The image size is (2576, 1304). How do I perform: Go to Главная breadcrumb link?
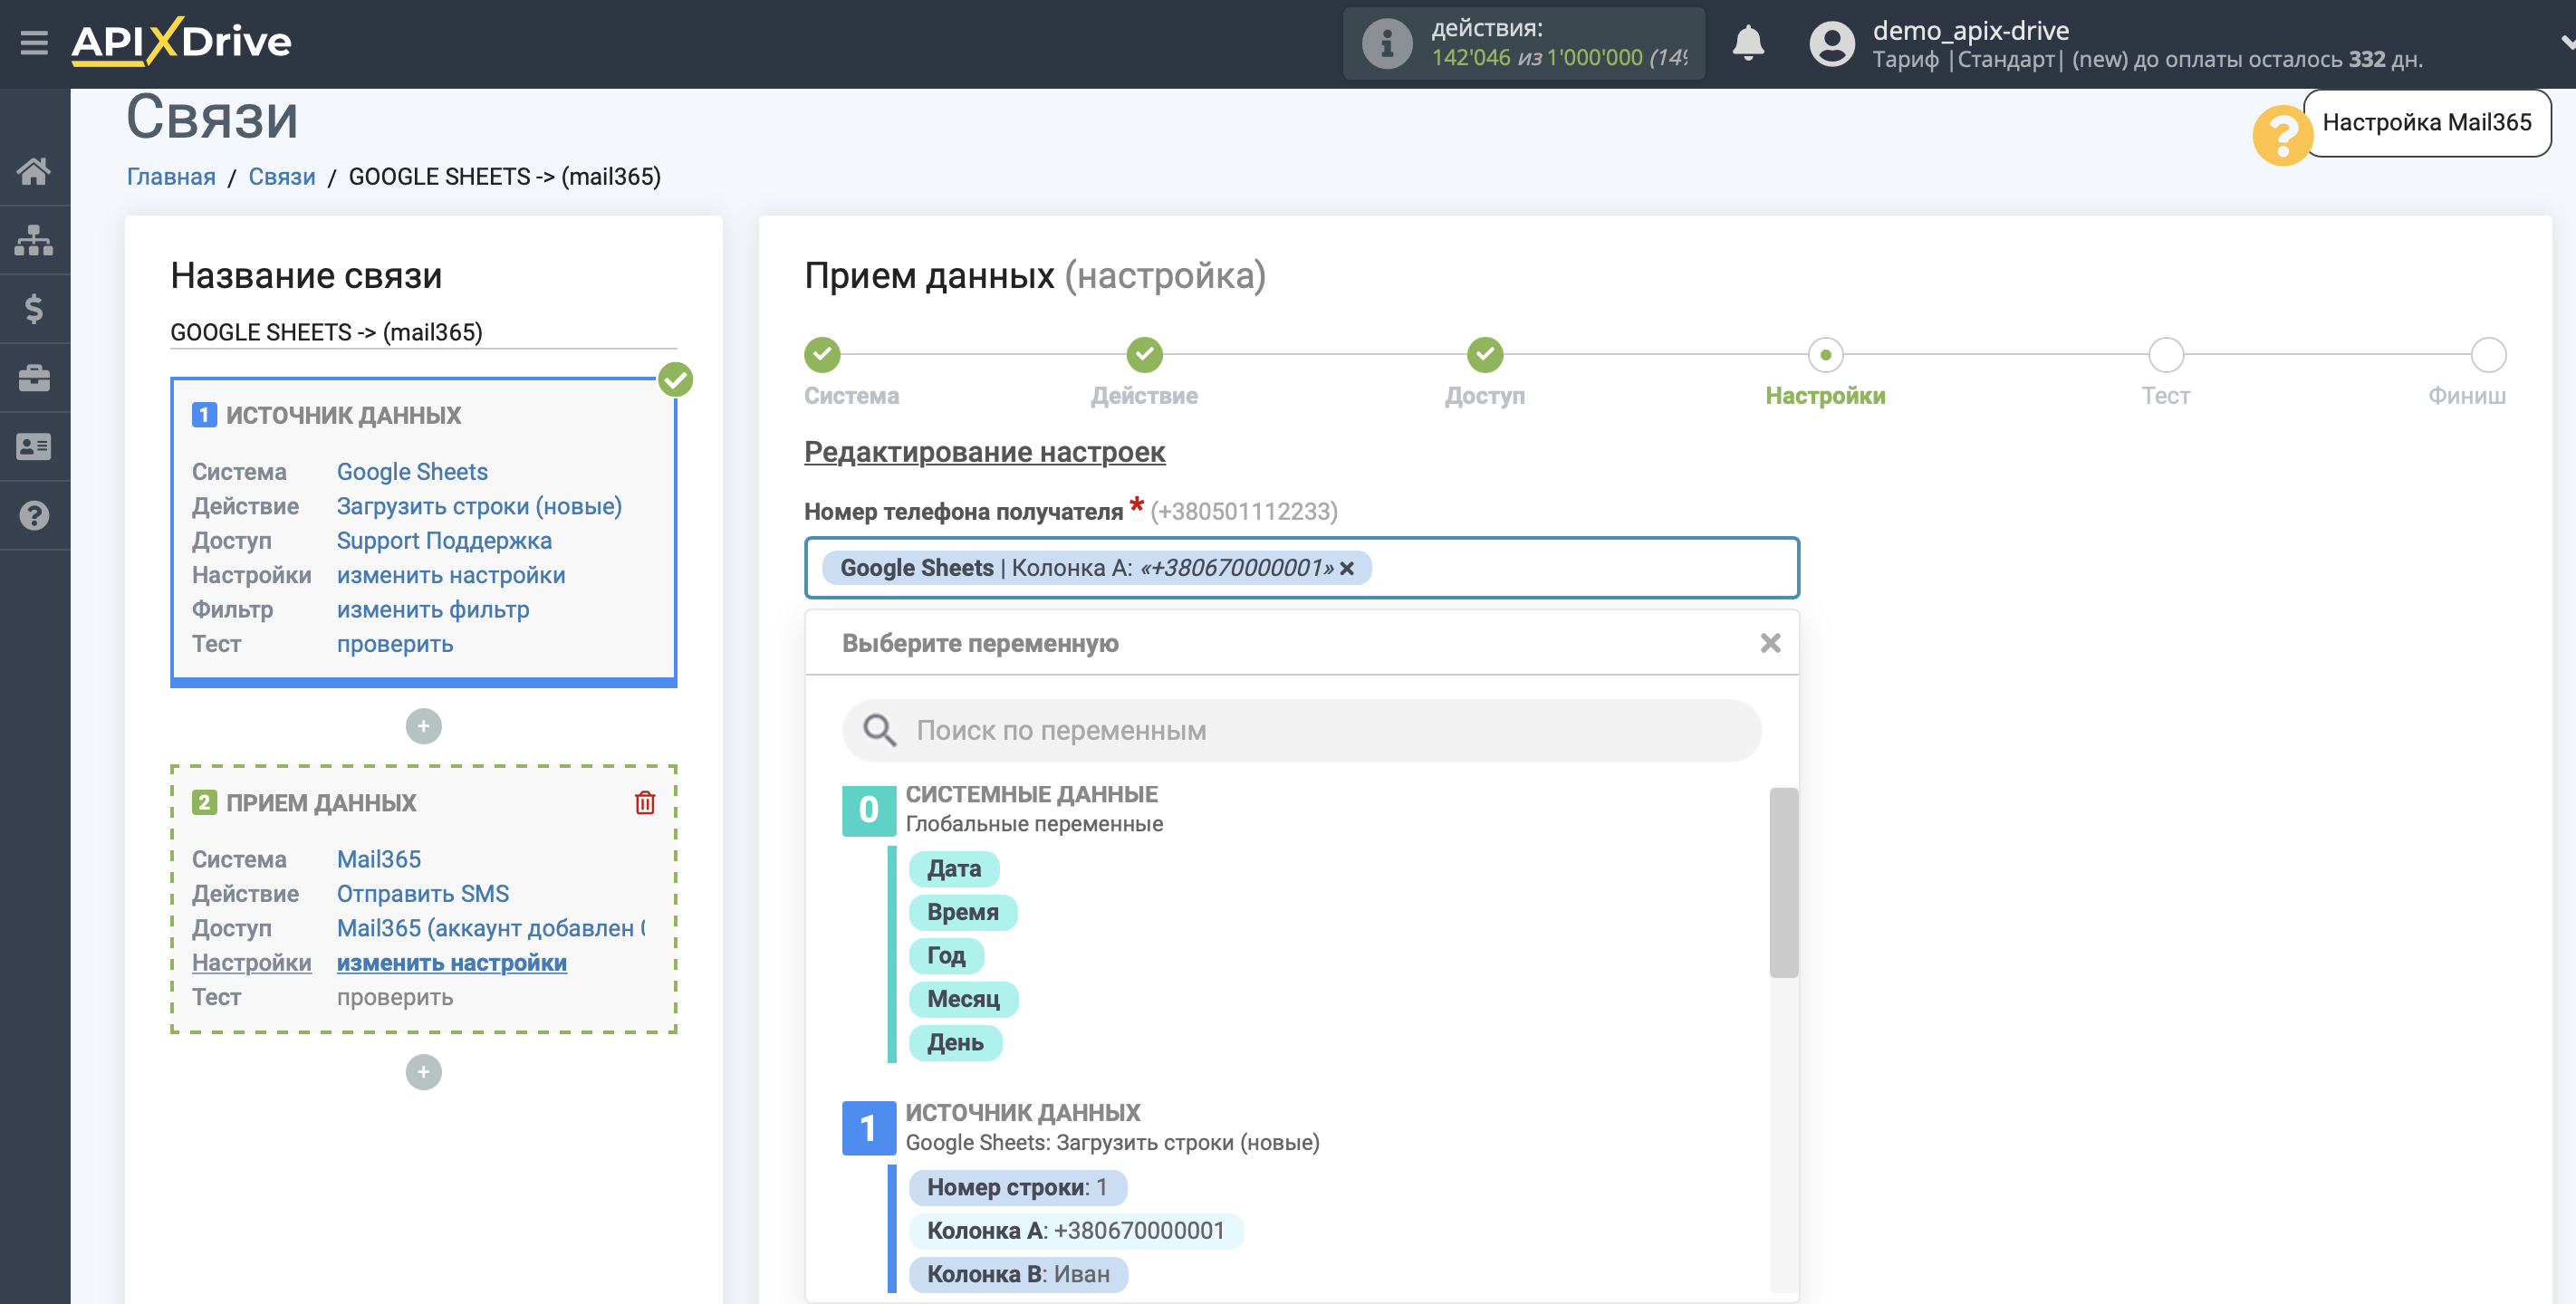[171, 177]
